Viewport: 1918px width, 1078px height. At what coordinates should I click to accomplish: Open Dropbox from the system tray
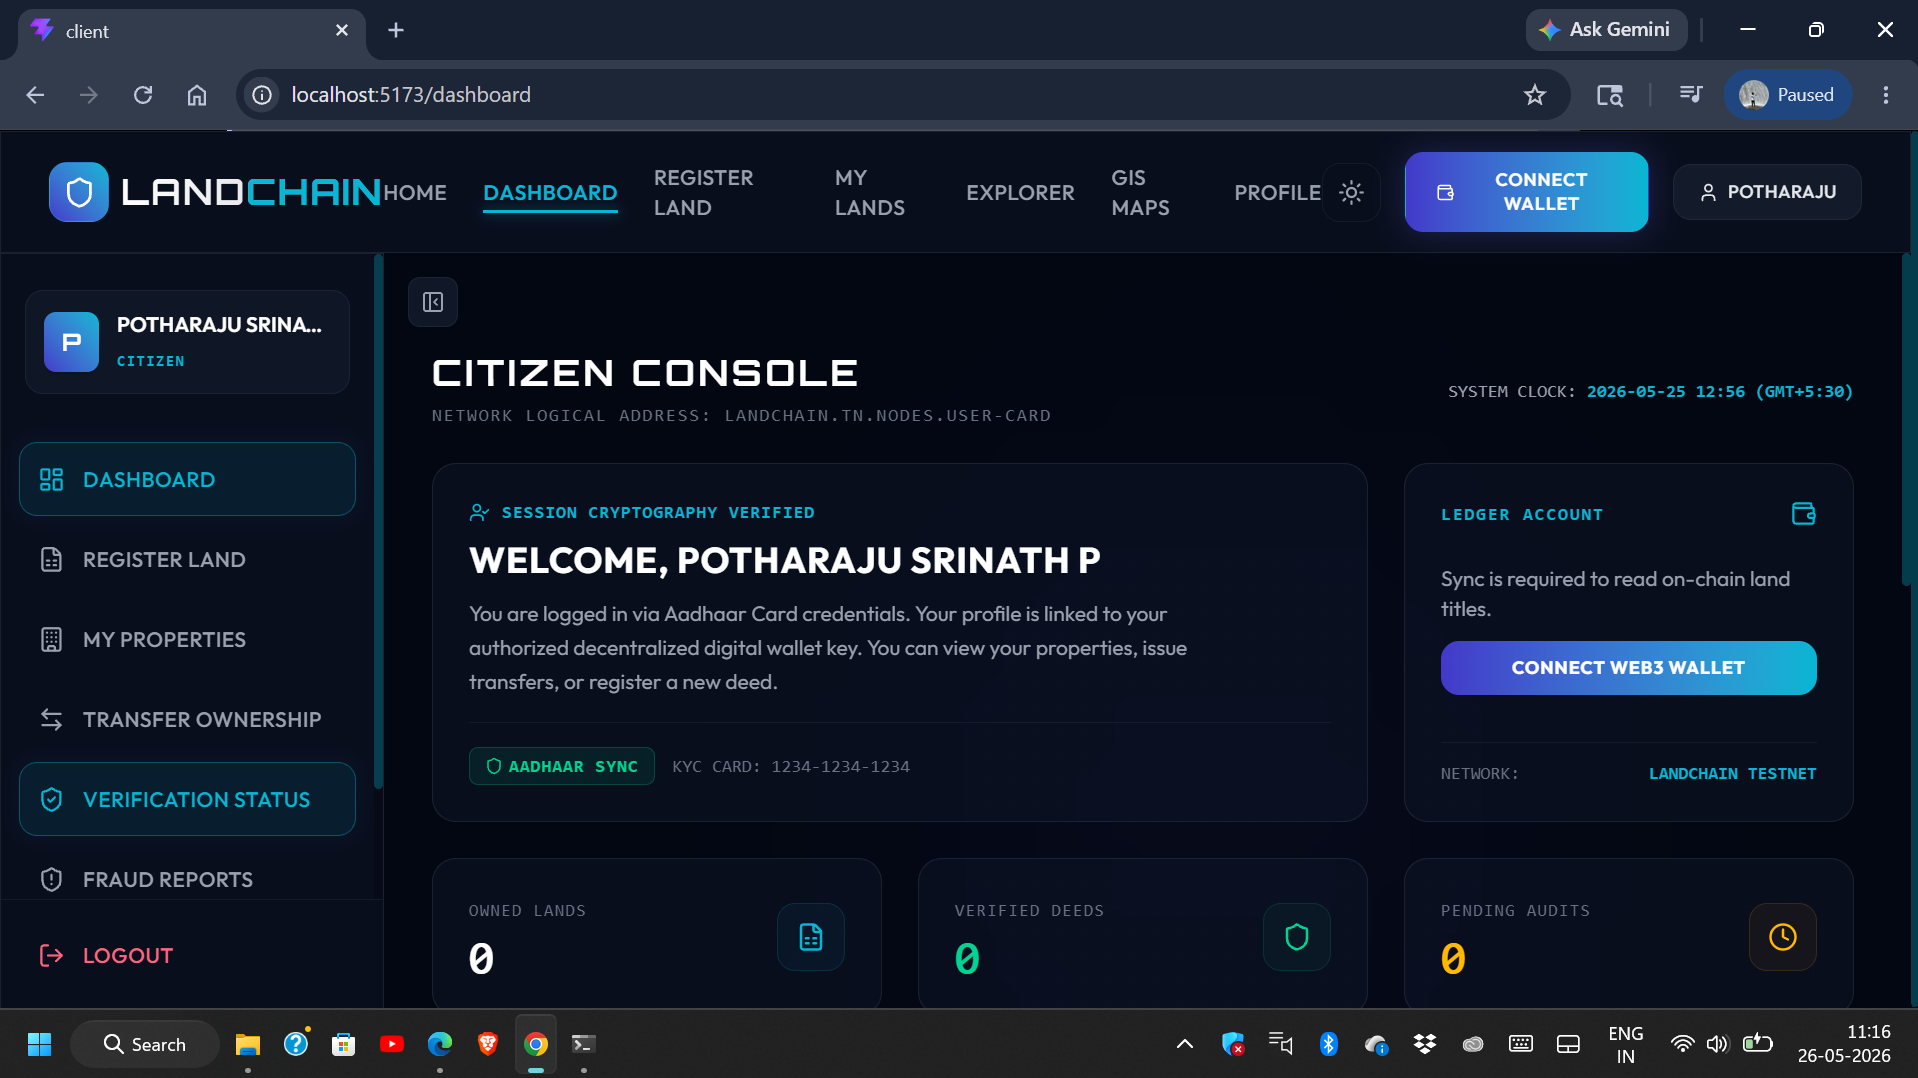(1424, 1045)
